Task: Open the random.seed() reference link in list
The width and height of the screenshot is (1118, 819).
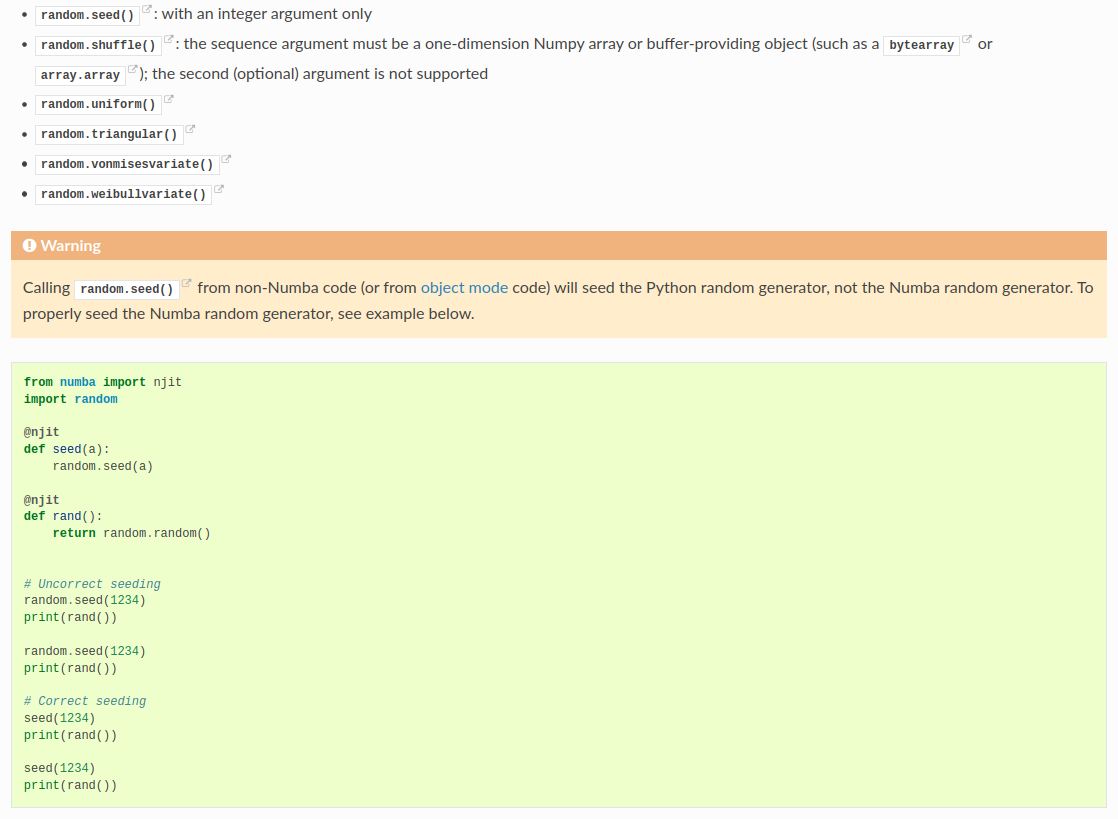Action: (x=87, y=15)
